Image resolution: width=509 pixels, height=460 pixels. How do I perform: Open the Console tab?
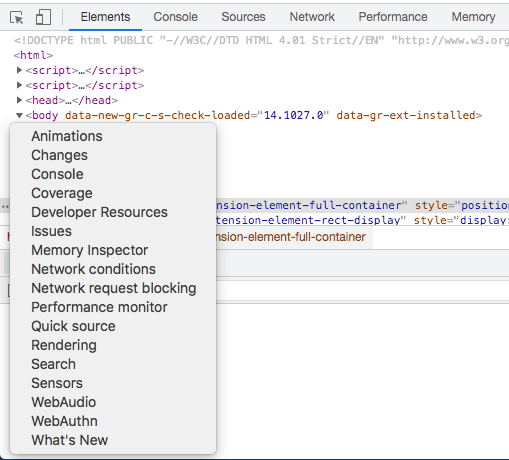(x=175, y=17)
